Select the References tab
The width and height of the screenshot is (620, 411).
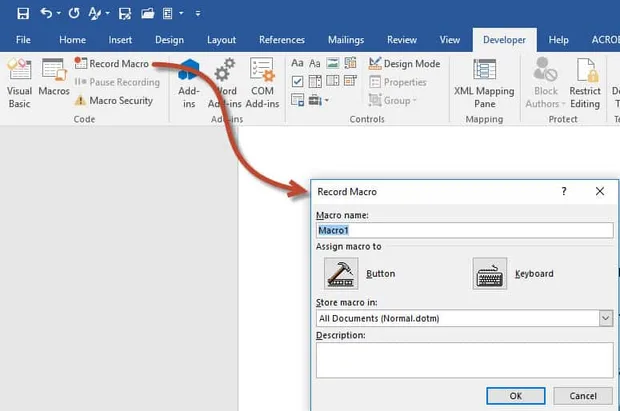pyautogui.click(x=282, y=40)
